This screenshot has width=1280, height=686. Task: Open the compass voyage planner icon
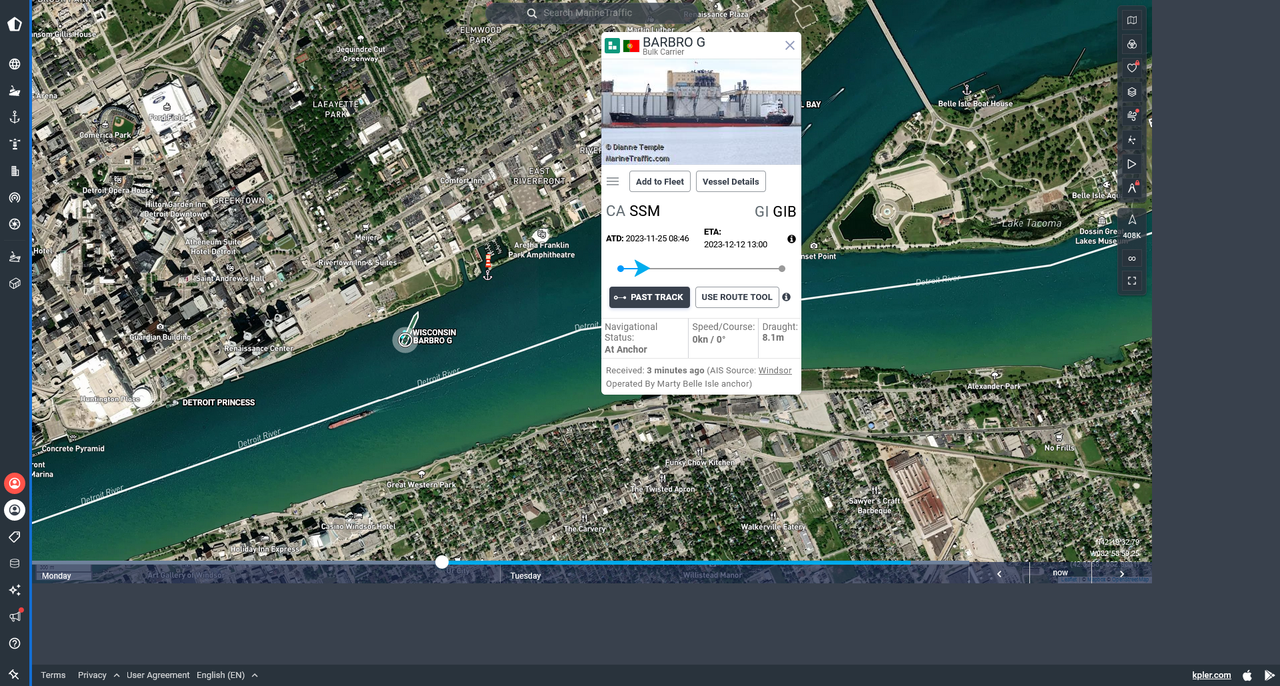pyautogui.click(x=15, y=224)
